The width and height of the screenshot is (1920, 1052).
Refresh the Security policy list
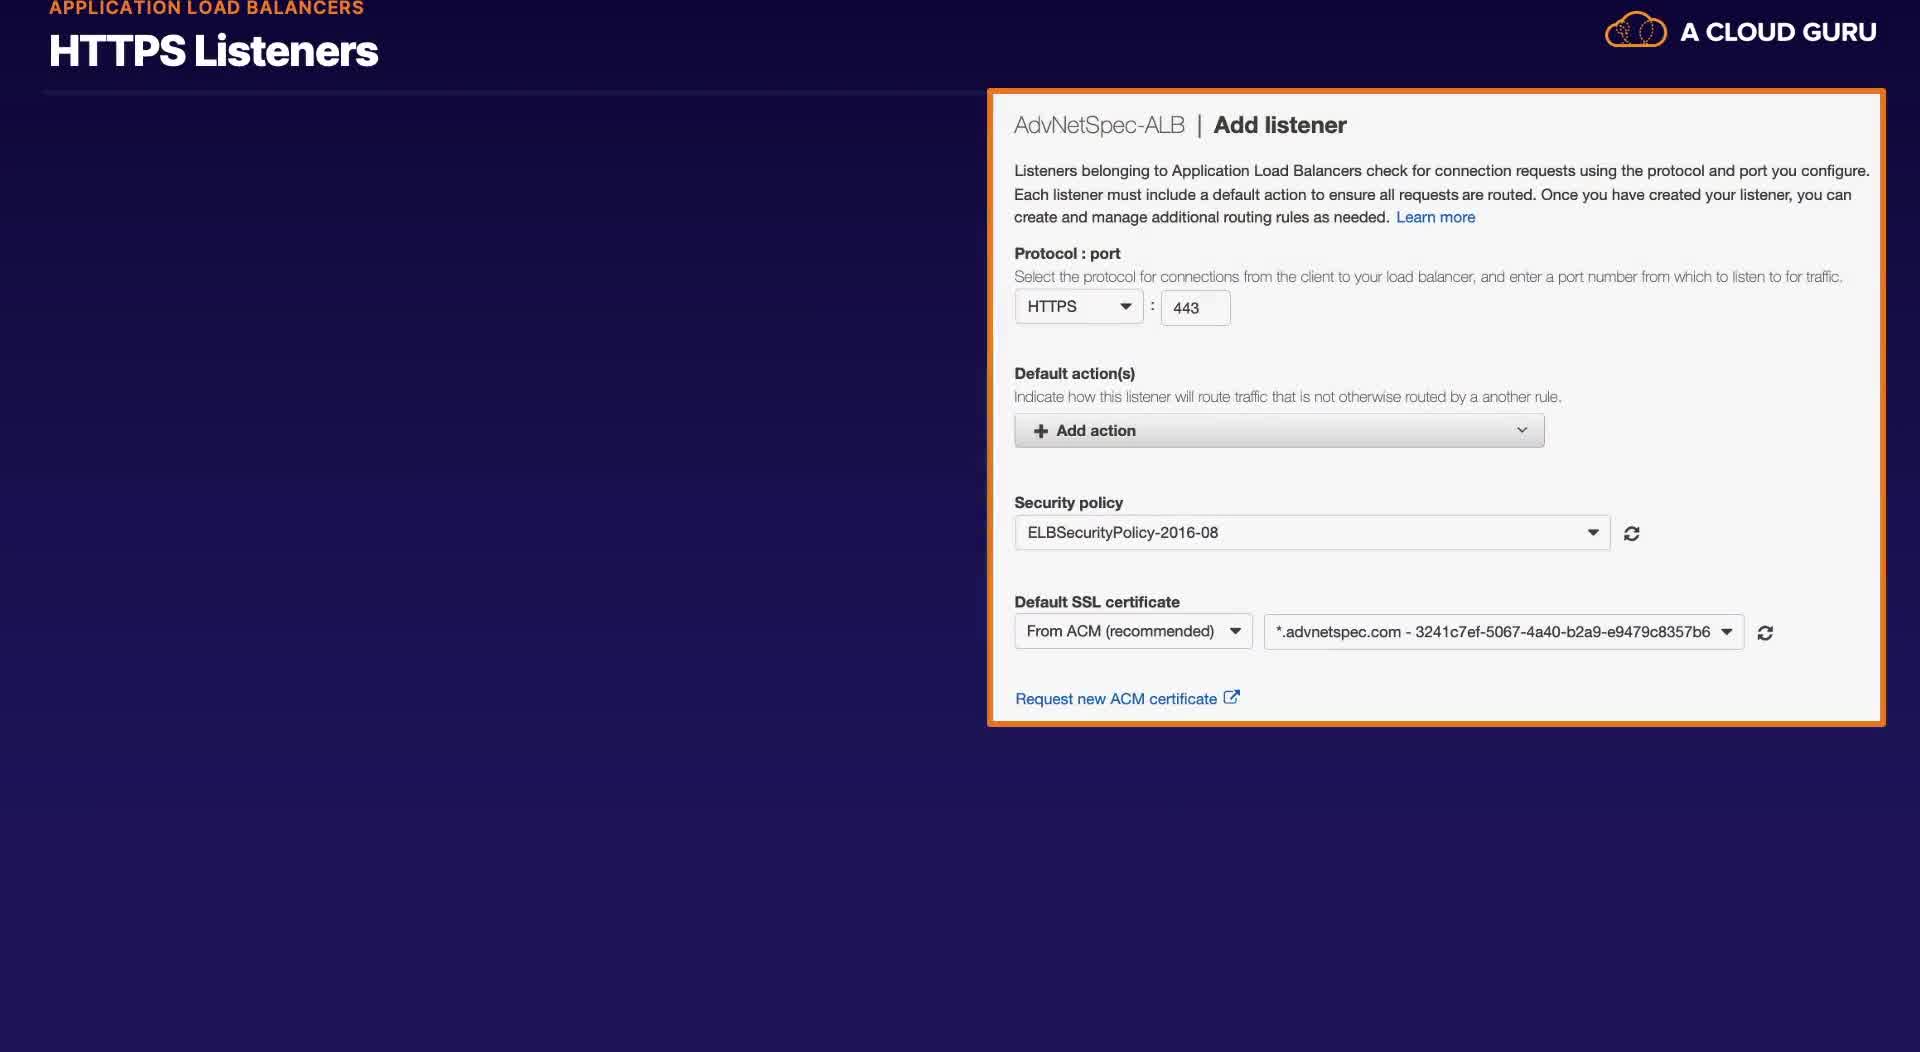point(1631,533)
